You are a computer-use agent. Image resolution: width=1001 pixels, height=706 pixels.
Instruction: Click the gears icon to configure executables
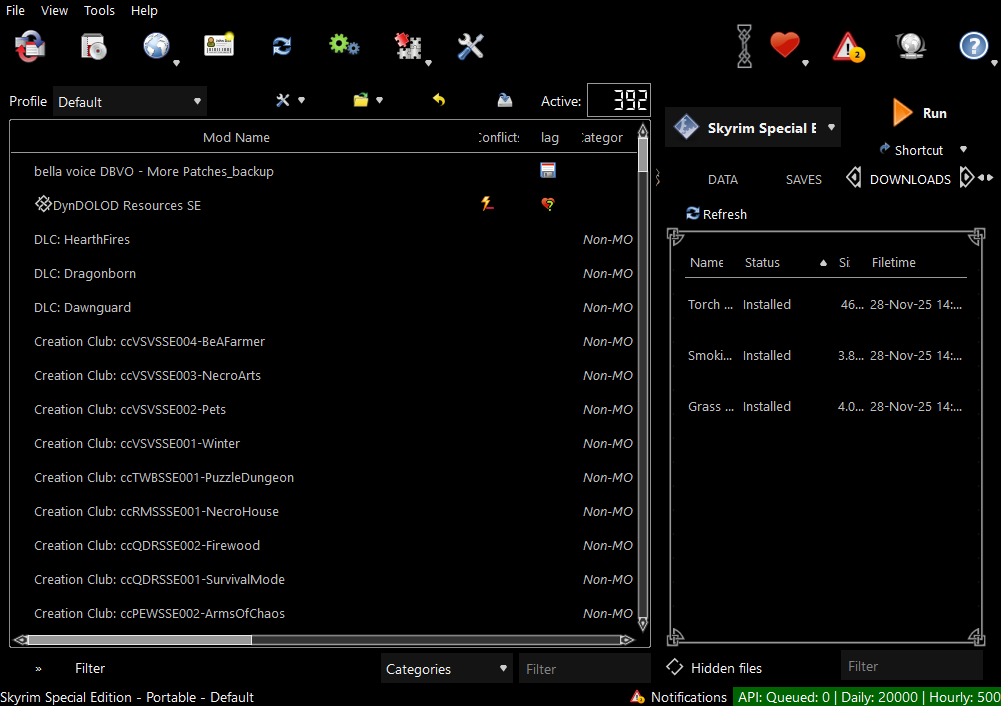tap(344, 46)
